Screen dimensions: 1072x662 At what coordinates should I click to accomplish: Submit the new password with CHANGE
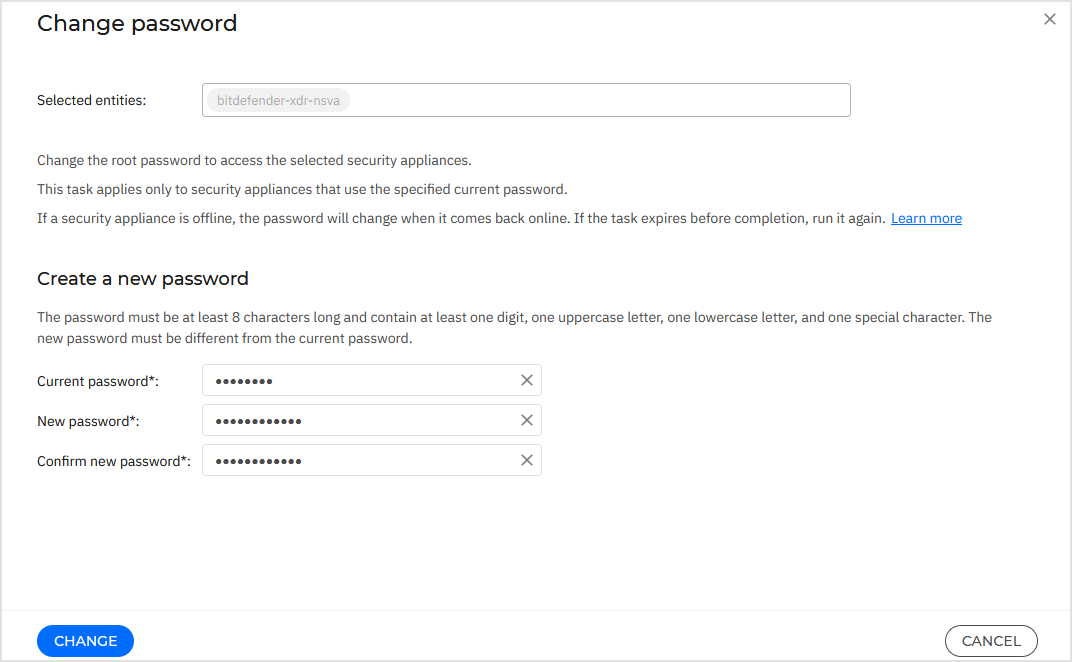tap(85, 641)
